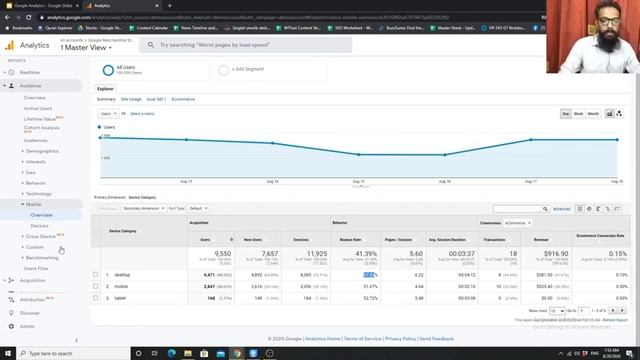
Task: Go to the previous table page arrow
Action: click(x=613, y=311)
